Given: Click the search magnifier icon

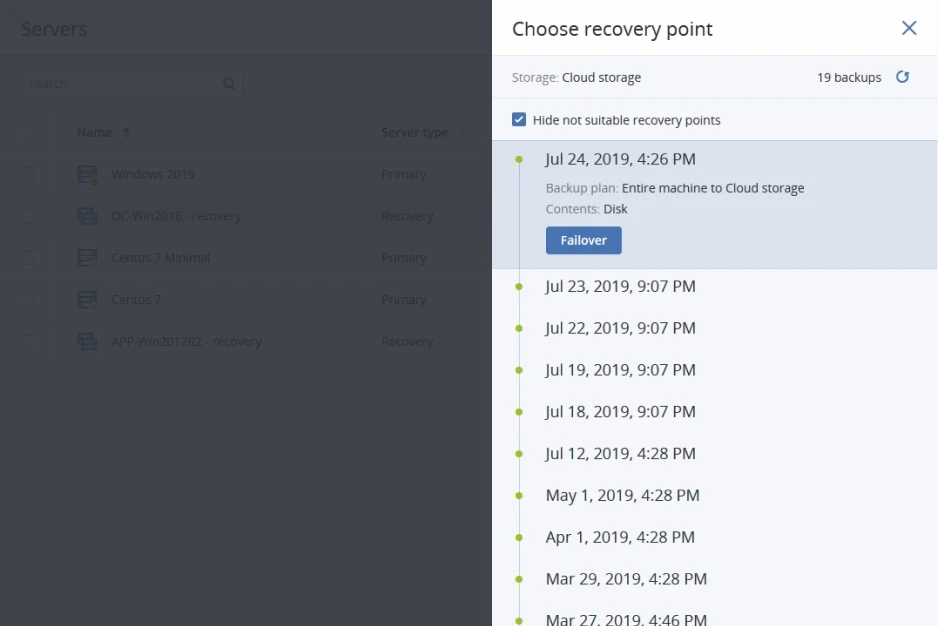Looking at the screenshot, I should tap(229, 84).
